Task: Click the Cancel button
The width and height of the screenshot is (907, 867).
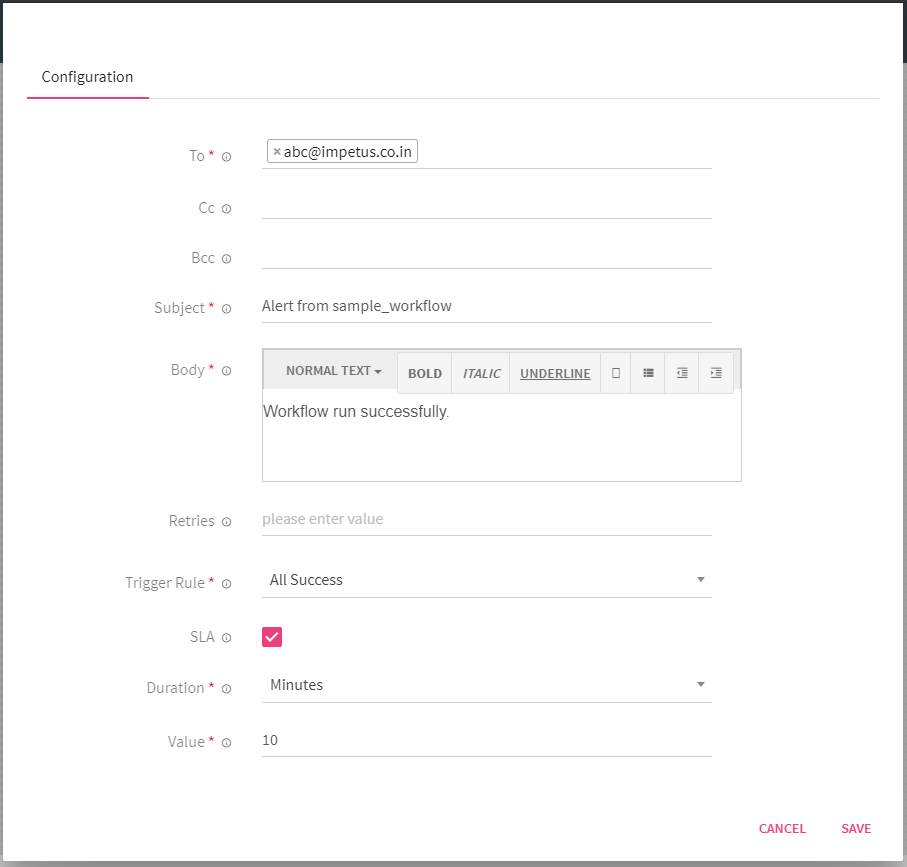Action: [x=782, y=828]
